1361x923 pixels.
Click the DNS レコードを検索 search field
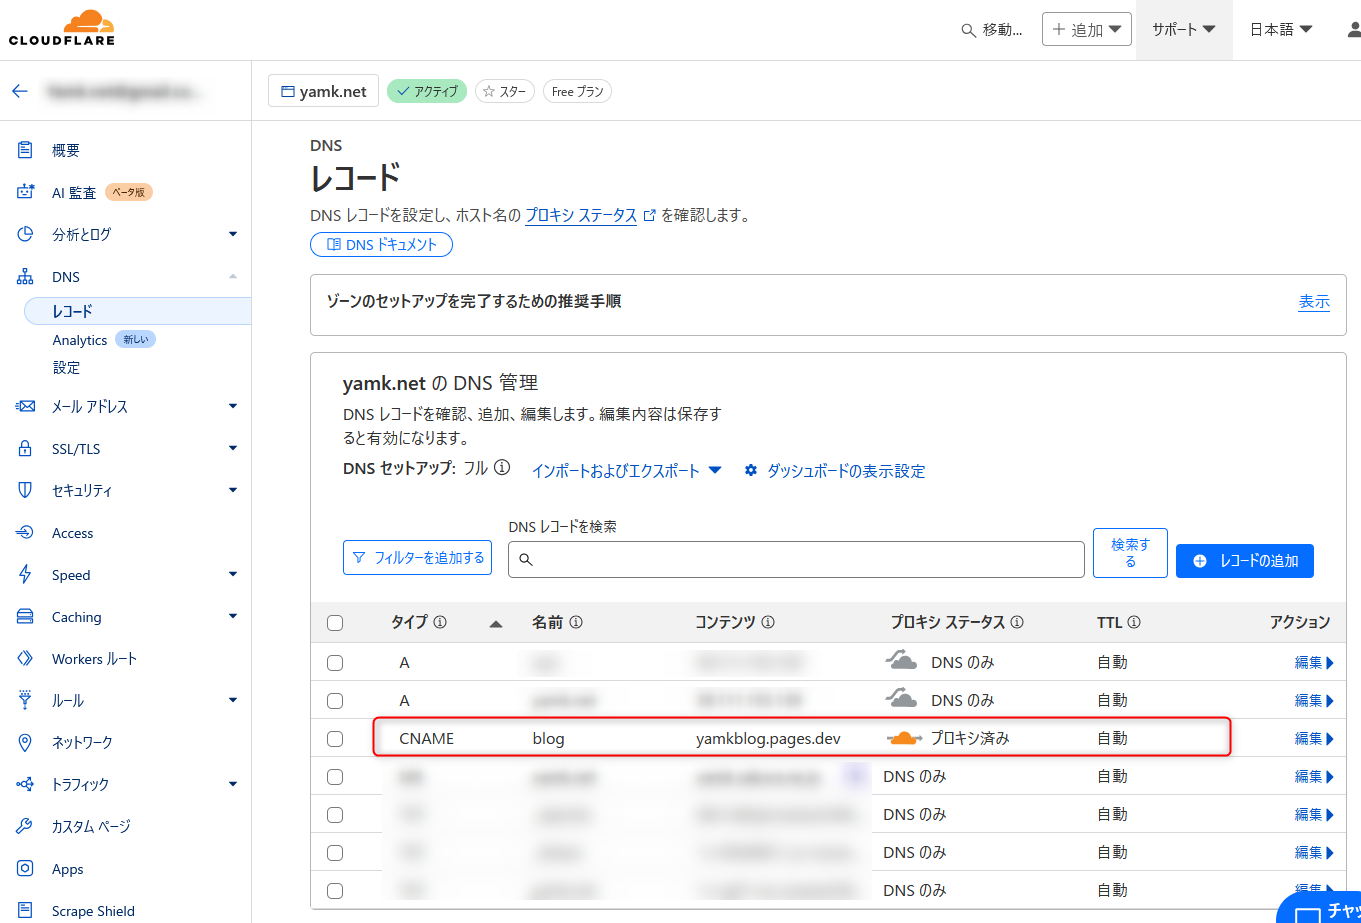796,560
